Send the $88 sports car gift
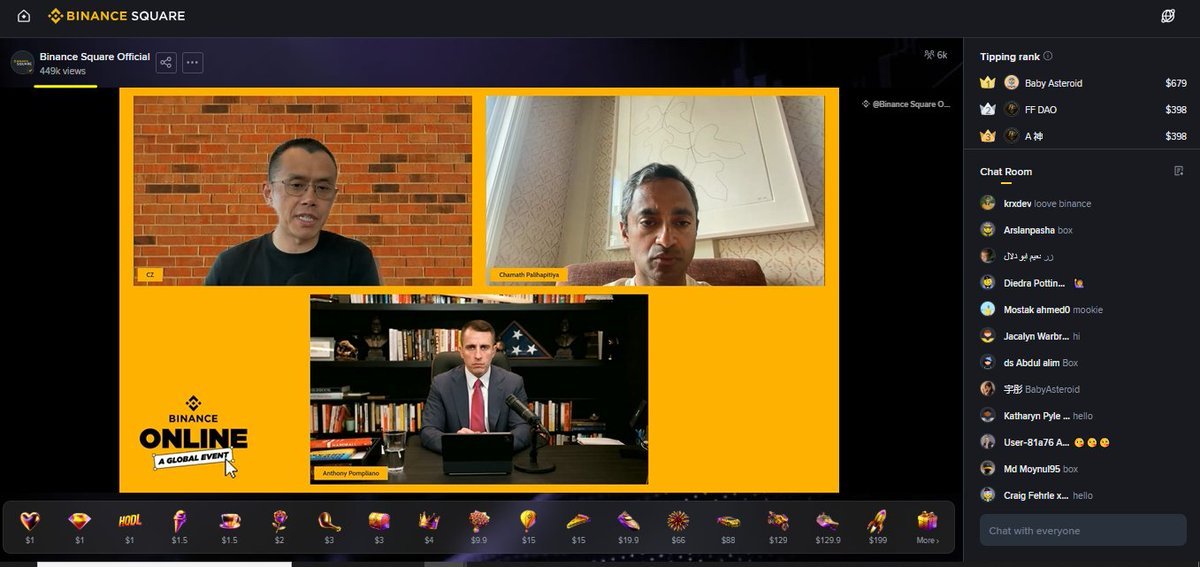The width and height of the screenshot is (1200, 567). (728, 526)
